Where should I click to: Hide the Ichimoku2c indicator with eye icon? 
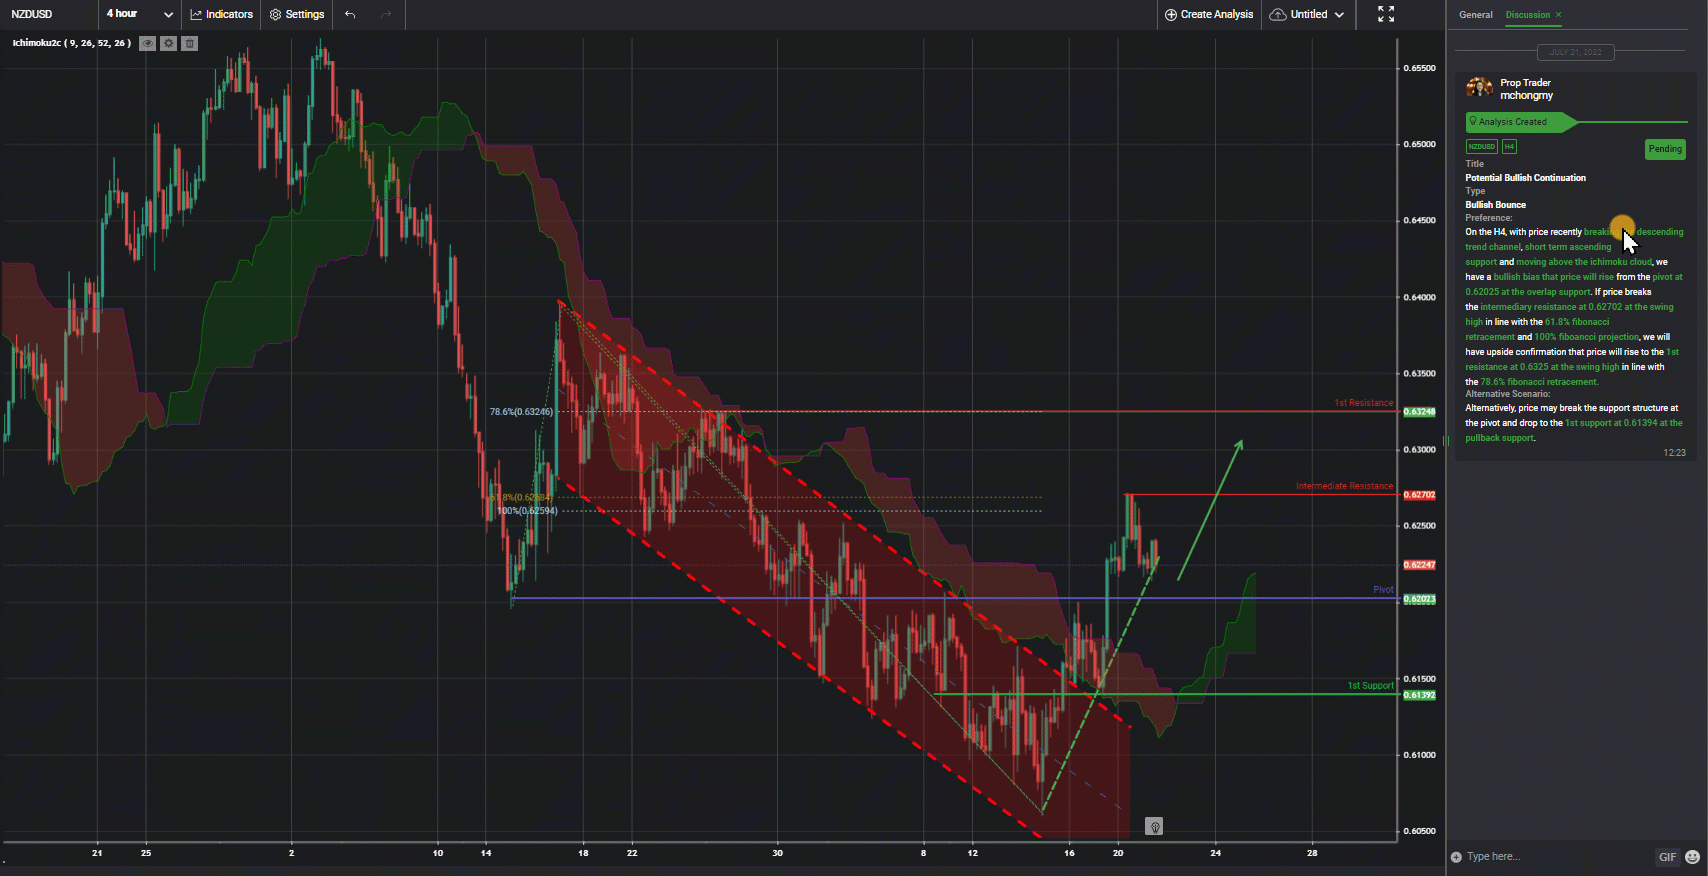pos(147,43)
